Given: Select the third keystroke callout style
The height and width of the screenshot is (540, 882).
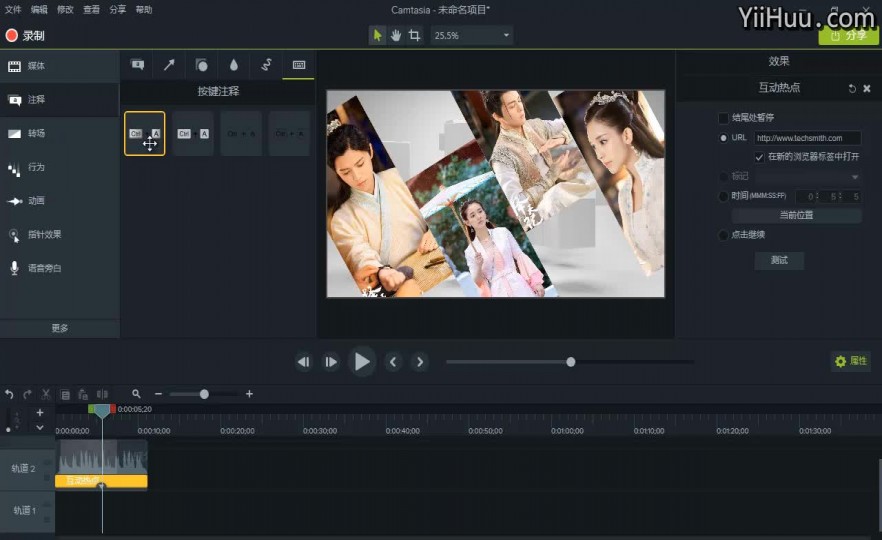Looking at the screenshot, I should (x=241, y=133).
